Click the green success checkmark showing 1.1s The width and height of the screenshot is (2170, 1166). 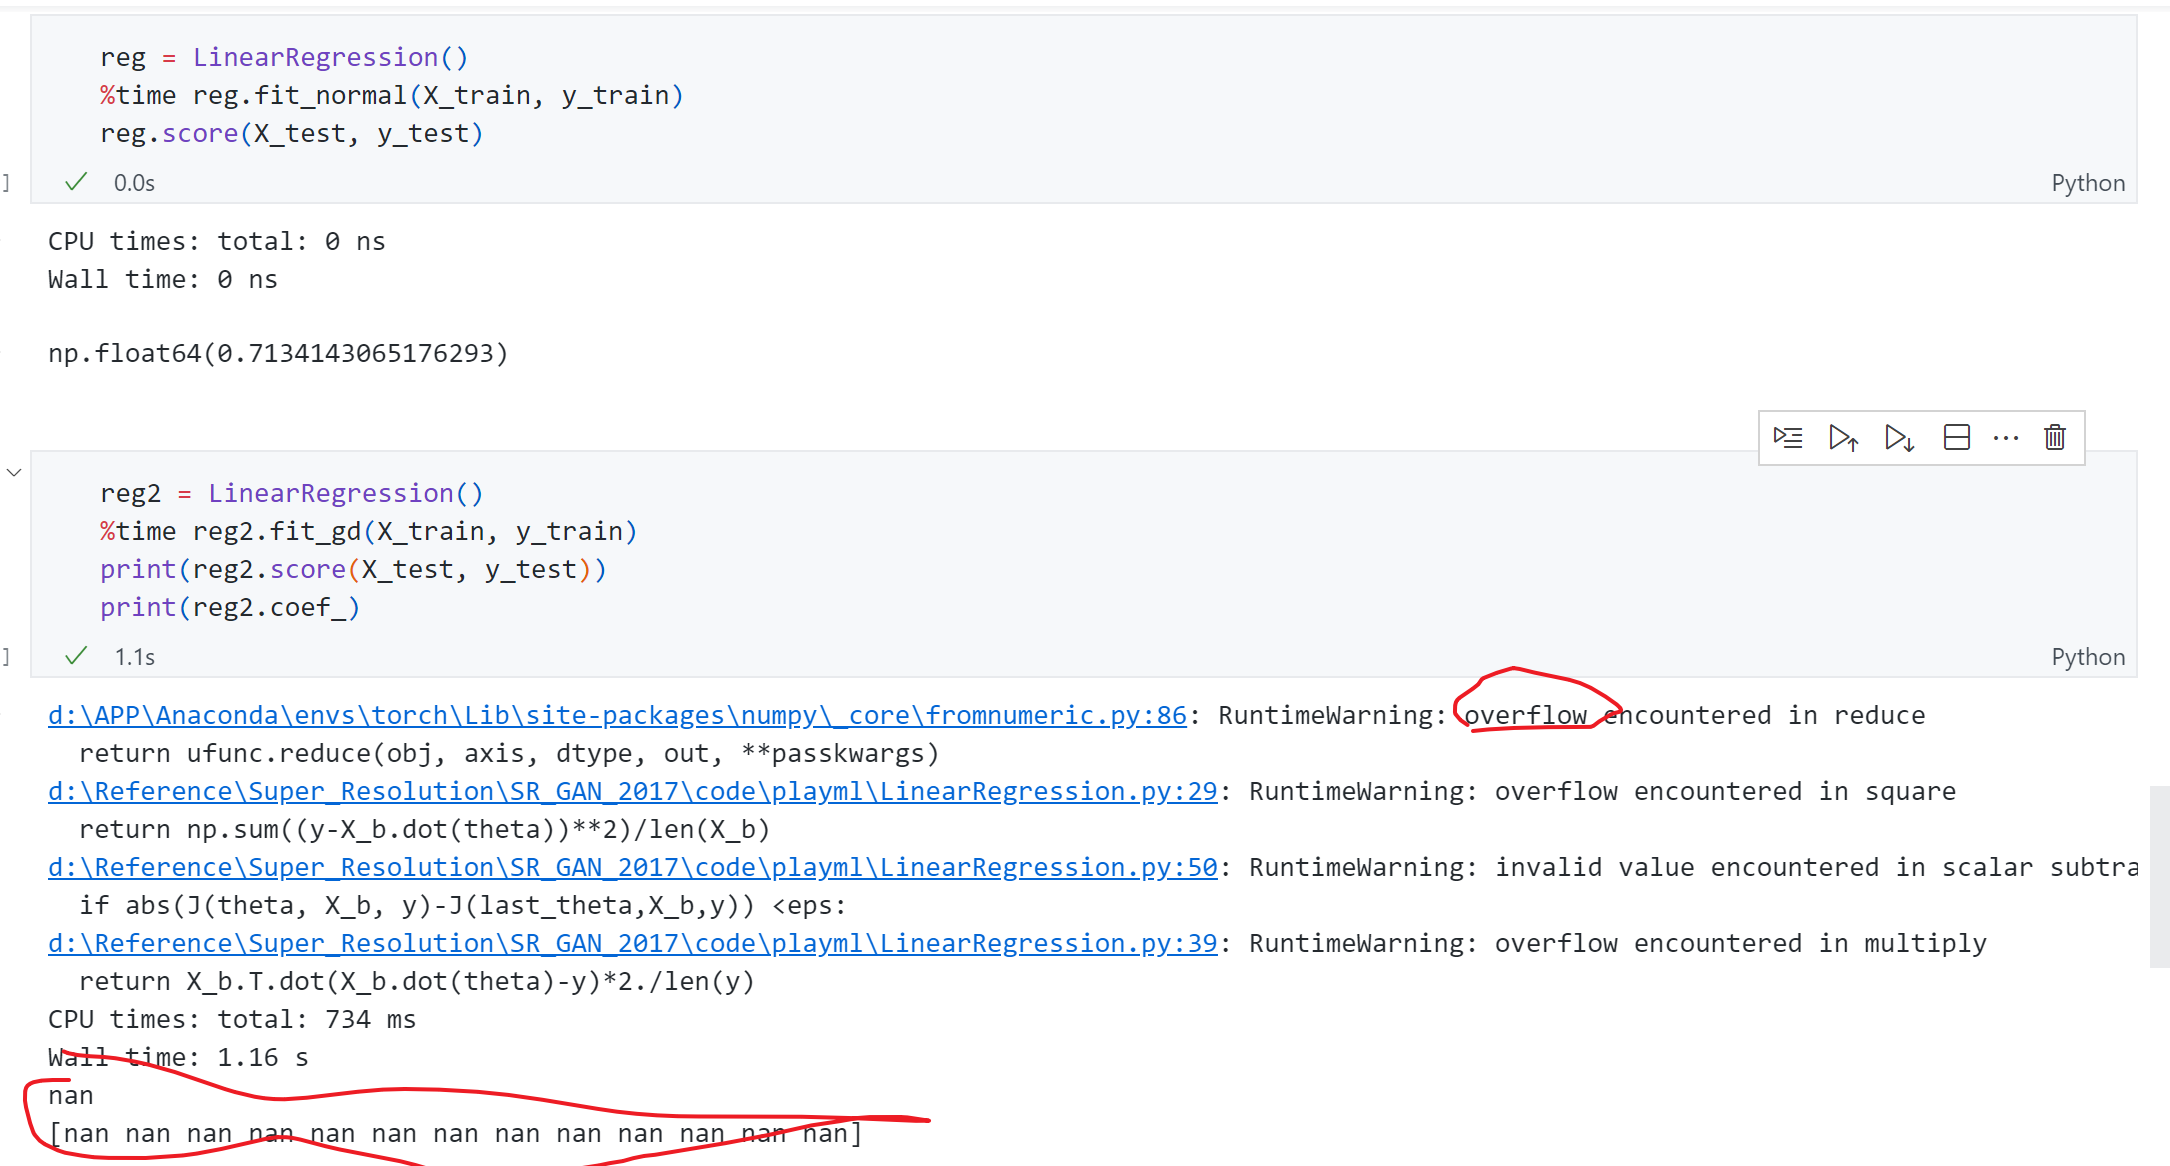76,656
